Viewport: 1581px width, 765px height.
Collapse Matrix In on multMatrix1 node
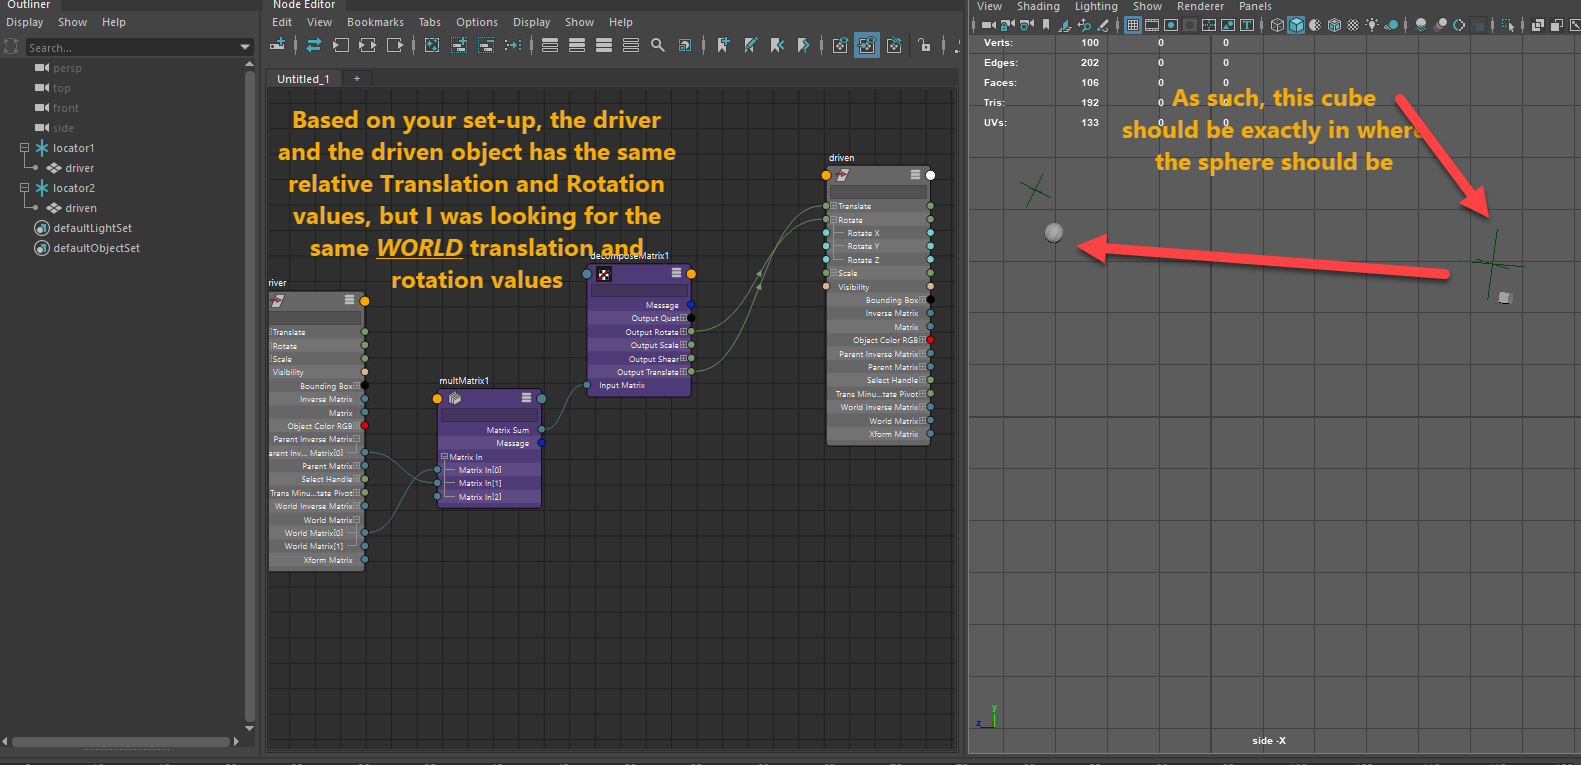click(444, 457)
